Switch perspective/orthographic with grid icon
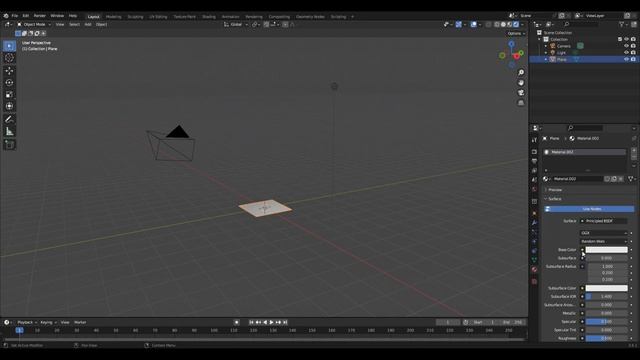Image resolution: width=640 pixels, height=360 pixels. point(521,103)
